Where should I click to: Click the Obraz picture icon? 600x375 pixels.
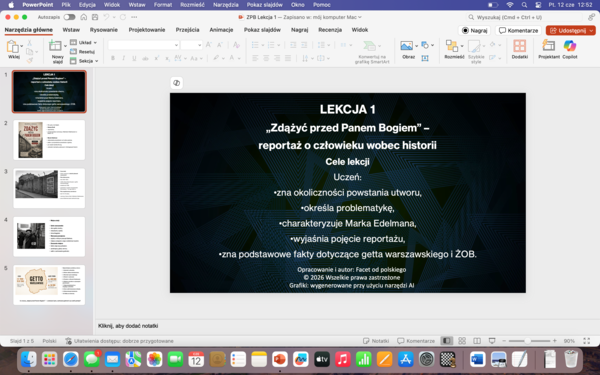406,46
